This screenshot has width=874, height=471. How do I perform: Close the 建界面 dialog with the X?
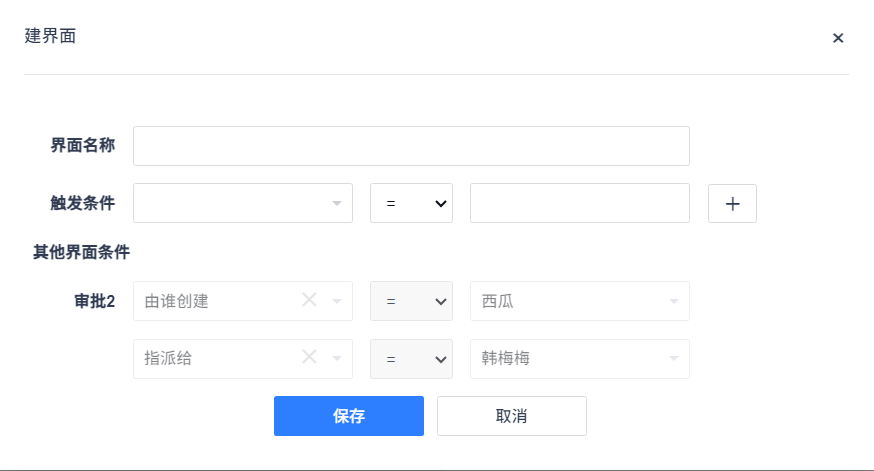click(838, 38)
